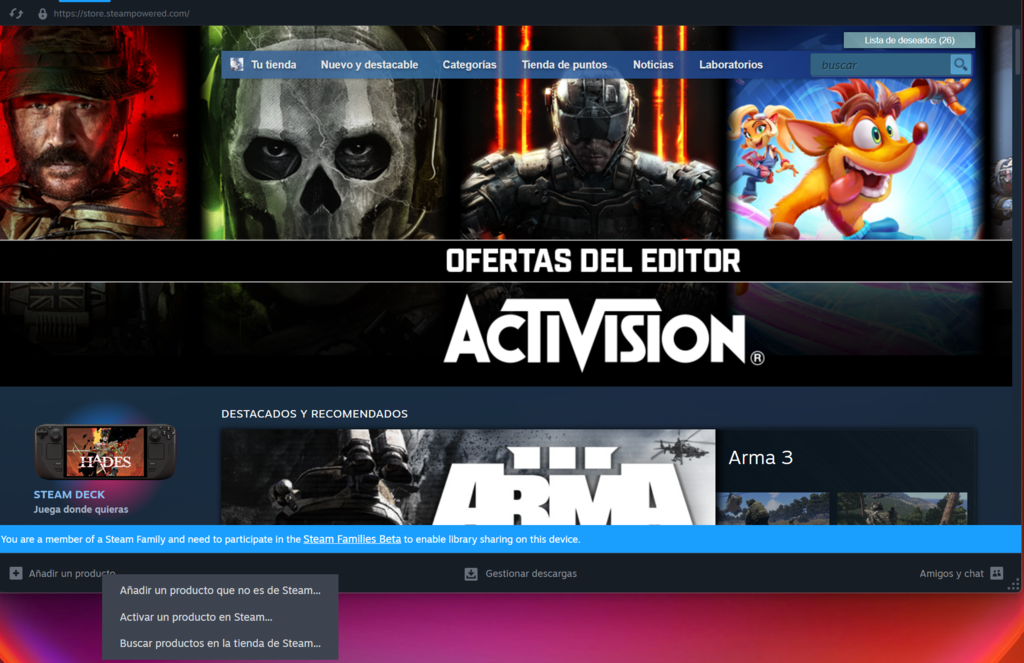Open the Arma 3 store page title

coord(762,457)
